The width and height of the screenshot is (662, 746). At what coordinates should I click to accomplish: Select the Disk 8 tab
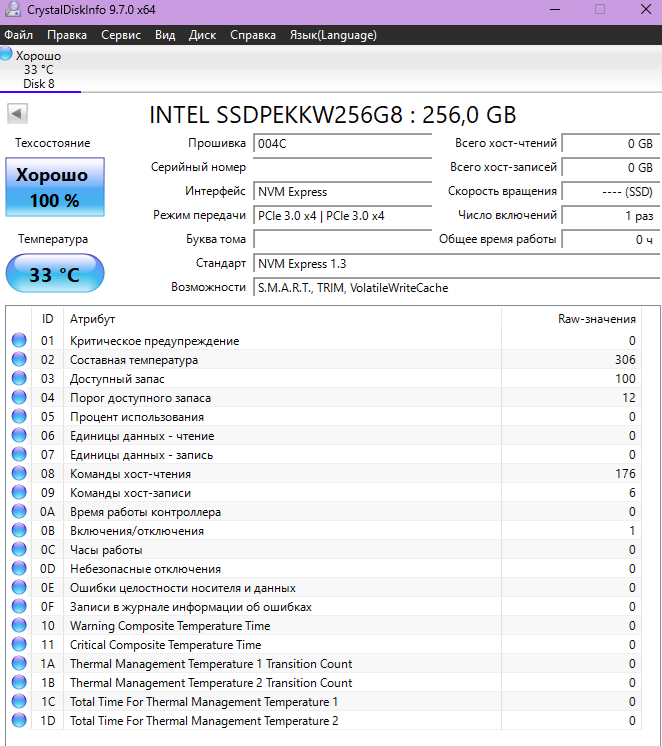[x=39, y=70]
